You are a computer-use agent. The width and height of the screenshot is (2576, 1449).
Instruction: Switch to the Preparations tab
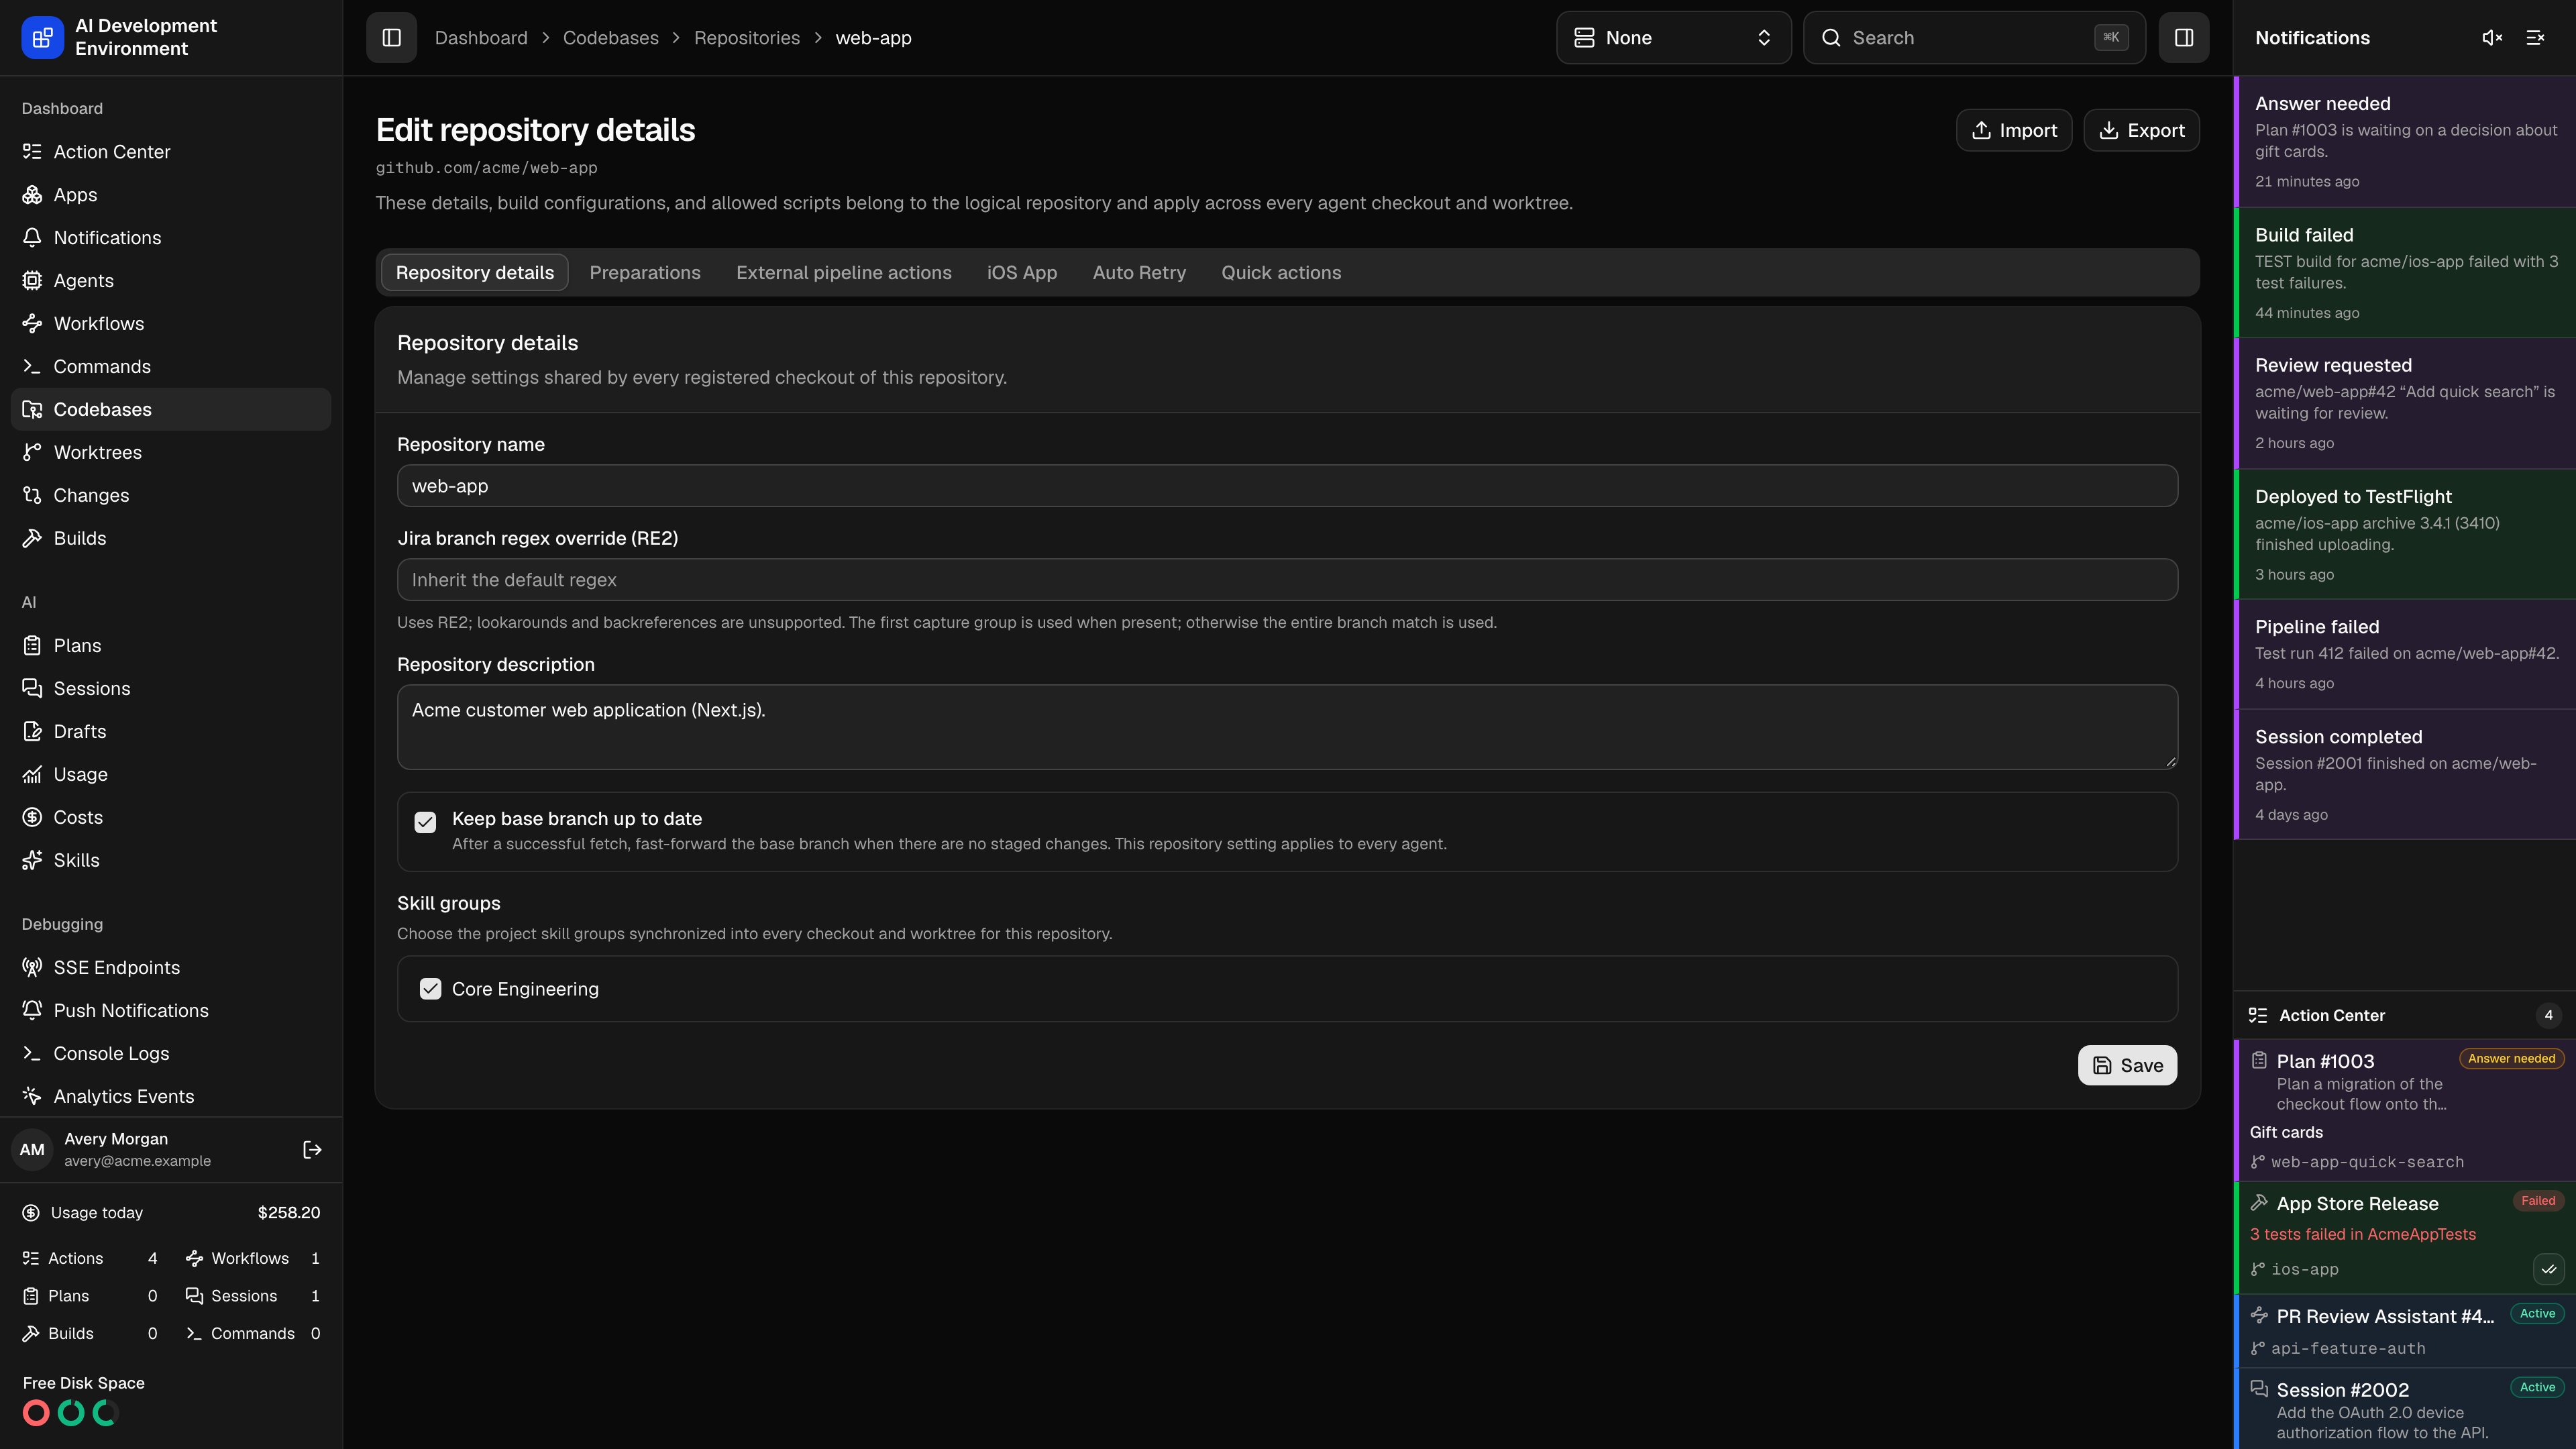[645, 273]
